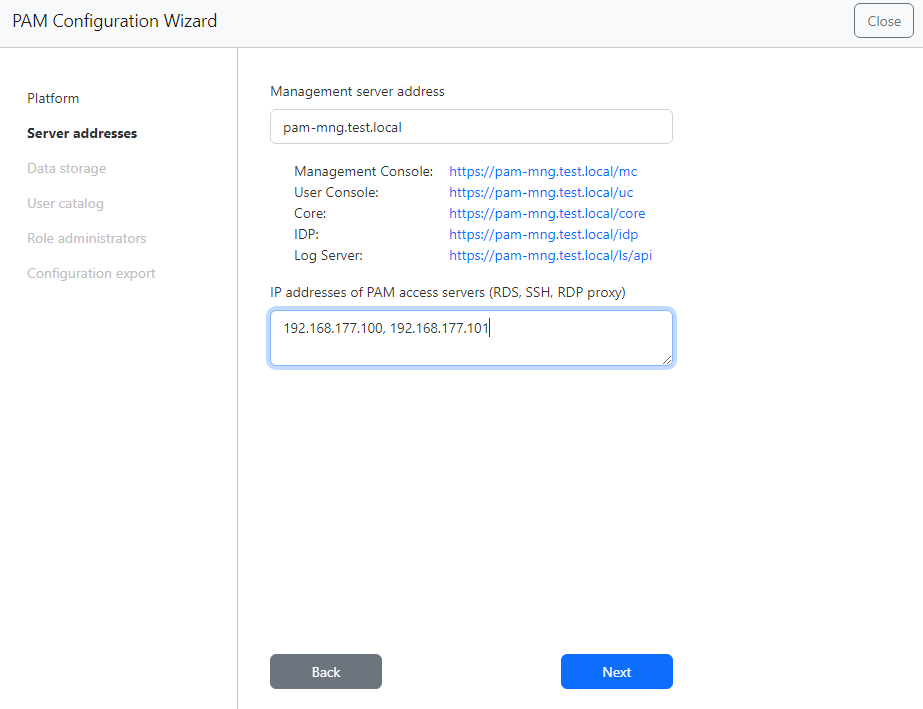Switch to the User catalog step
The height and width of the screenshot is (709, 923).
[65, 203]
